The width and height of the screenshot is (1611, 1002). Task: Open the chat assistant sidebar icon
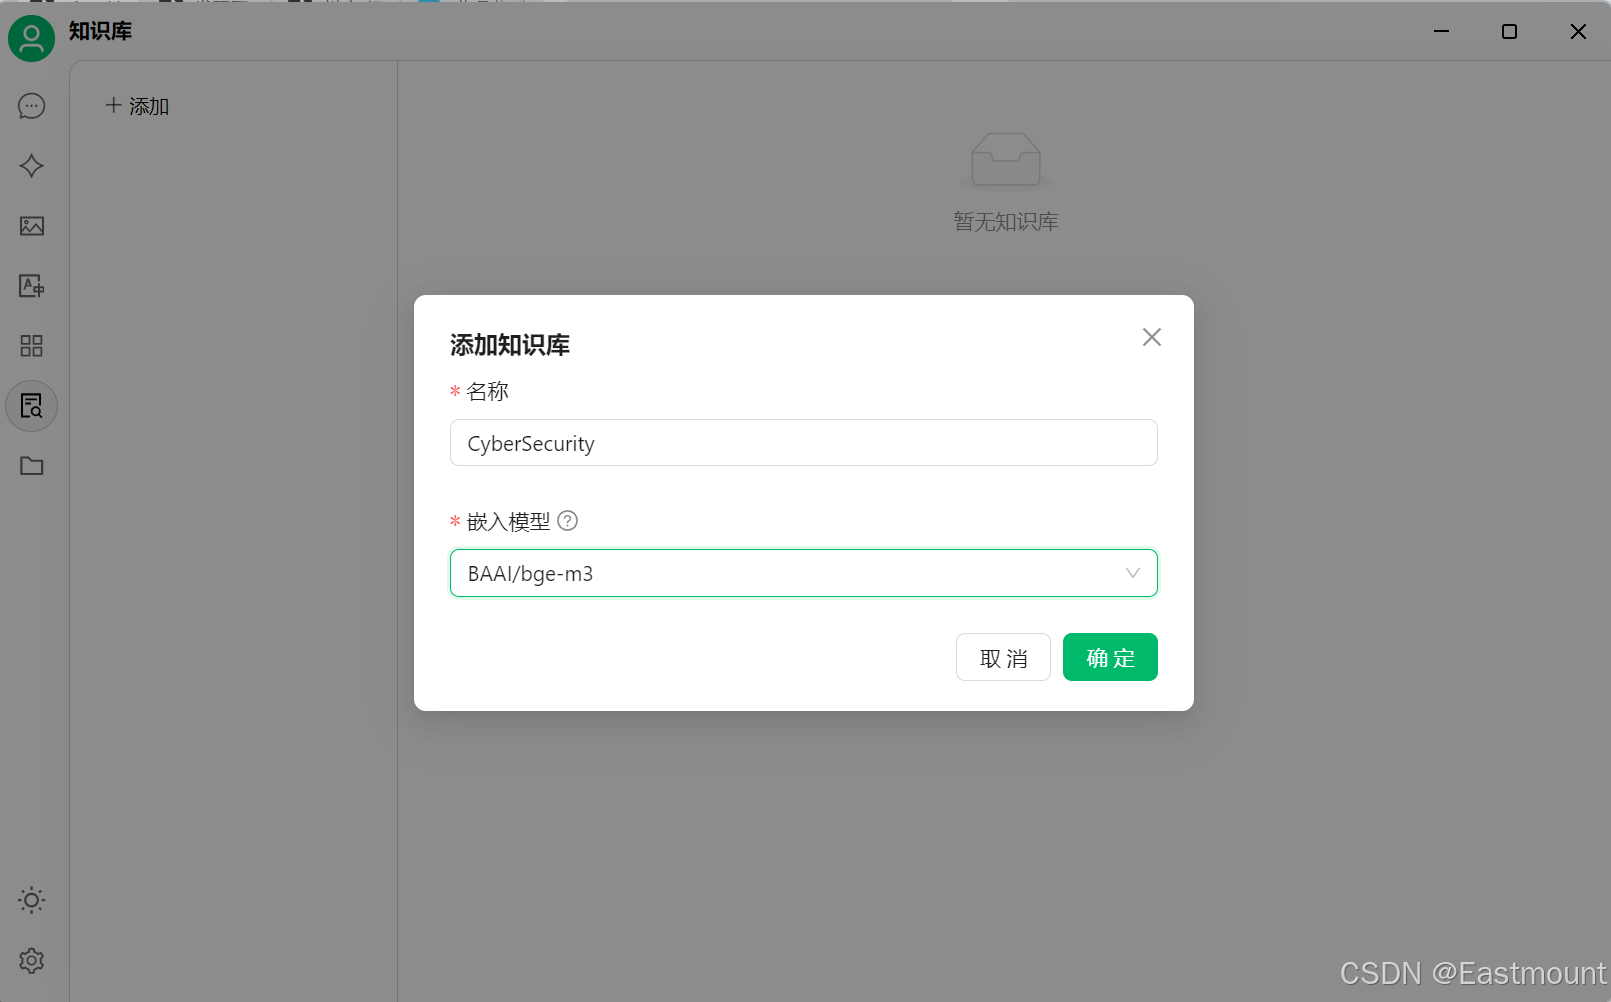(32, 106)
